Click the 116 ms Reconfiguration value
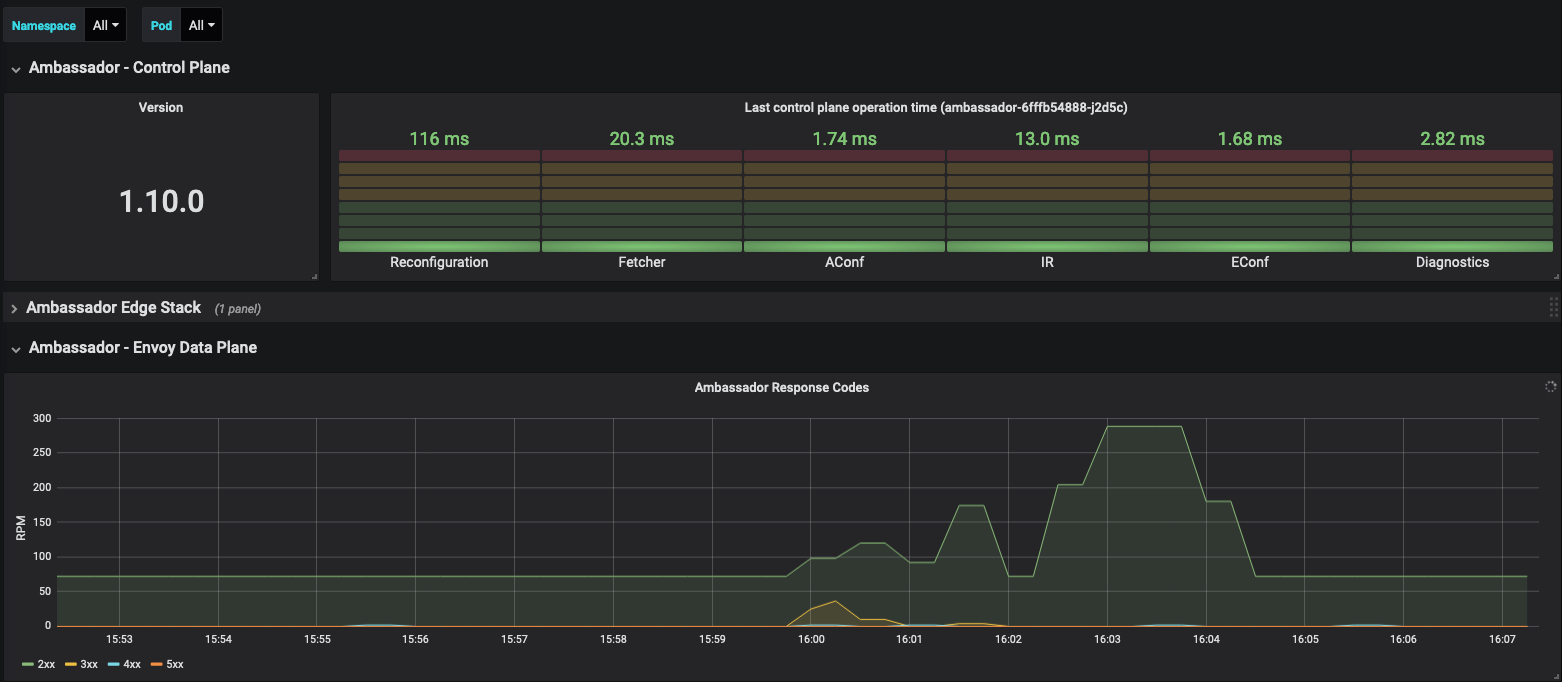 point(439,138)
